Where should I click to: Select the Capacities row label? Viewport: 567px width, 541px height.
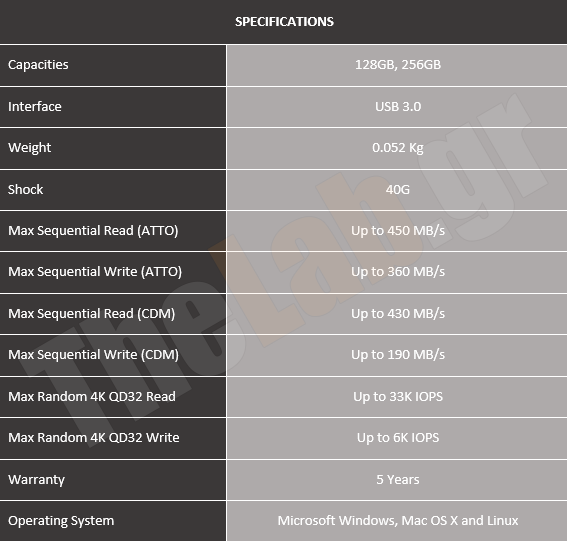tap(38, 65)
